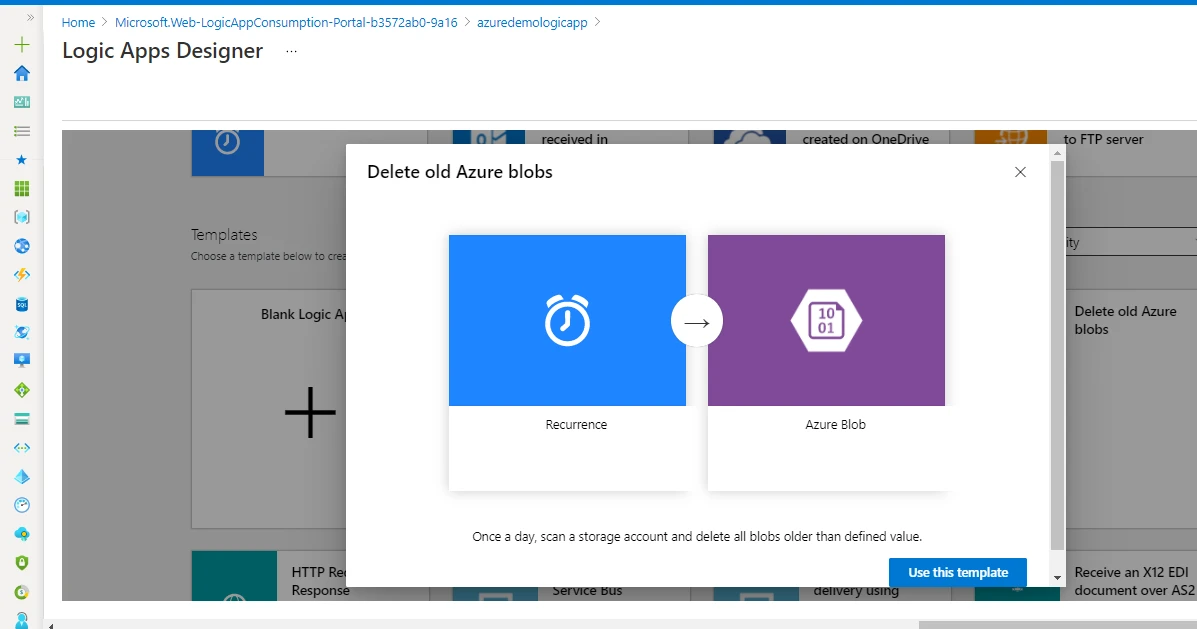Create a new resource from the sidebar
Image resolution: width=1197 pixels, height=629 pixels.
[x=21, y=44]
